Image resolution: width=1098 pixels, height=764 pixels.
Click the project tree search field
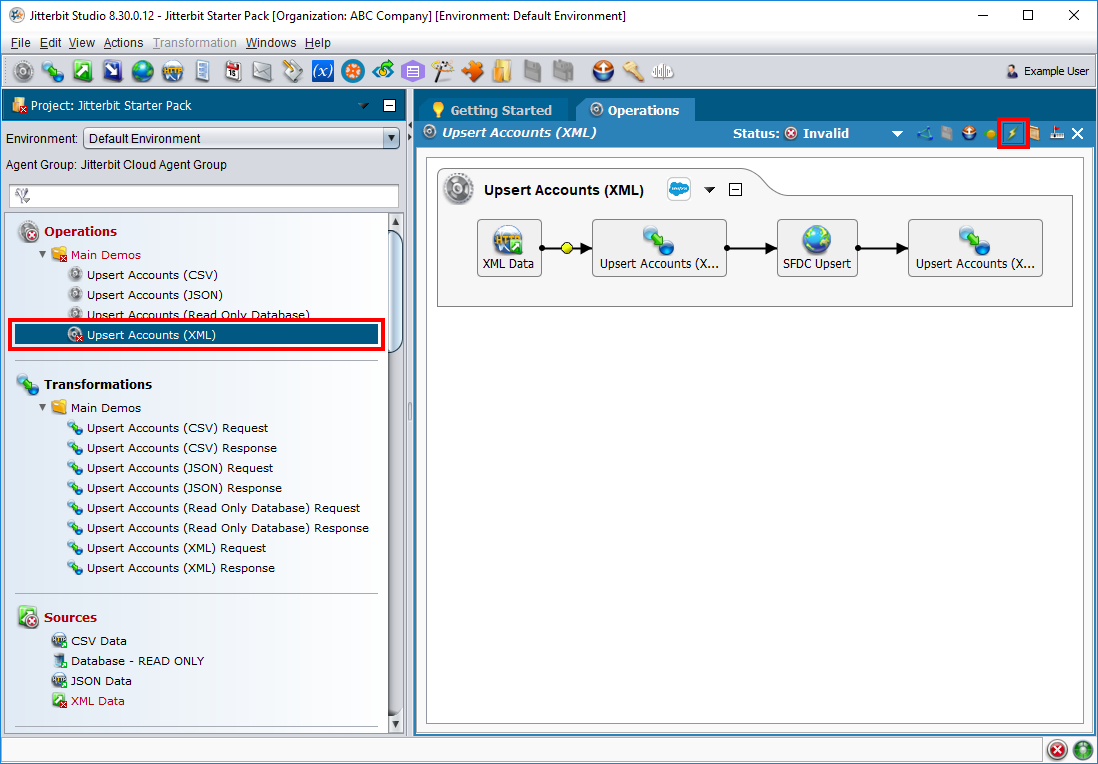coord(204,196)
